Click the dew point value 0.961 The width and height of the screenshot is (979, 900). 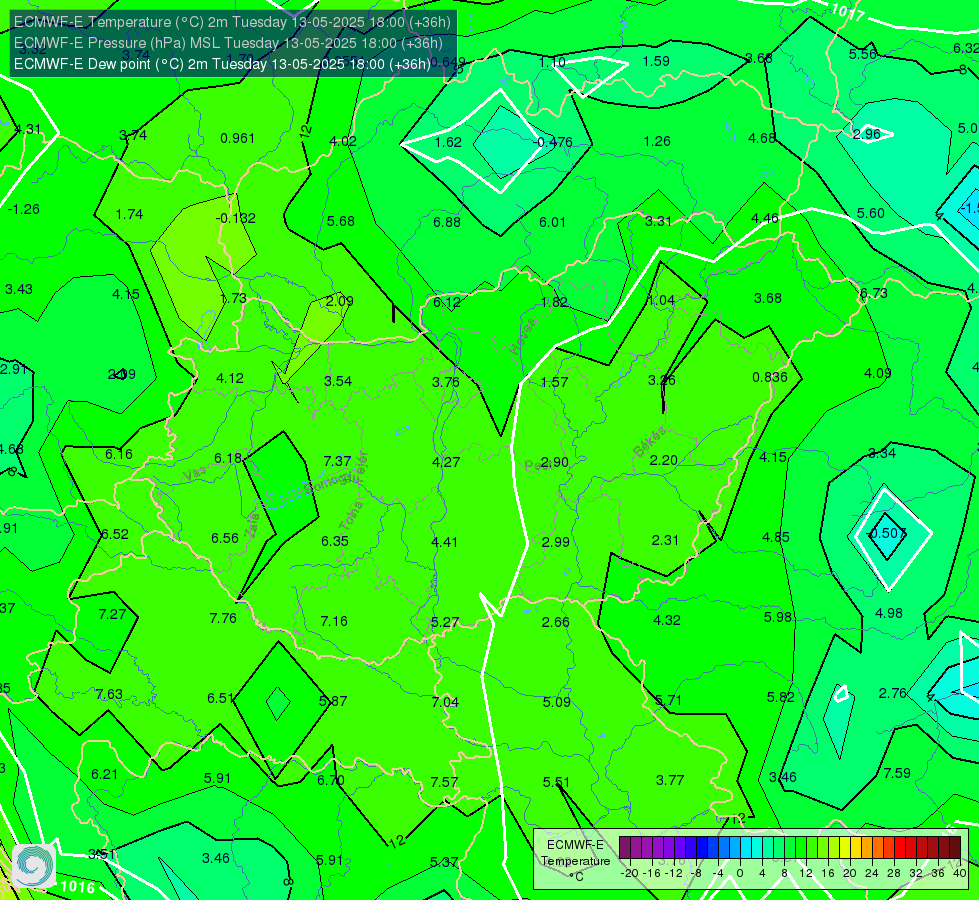click(237, 138)
